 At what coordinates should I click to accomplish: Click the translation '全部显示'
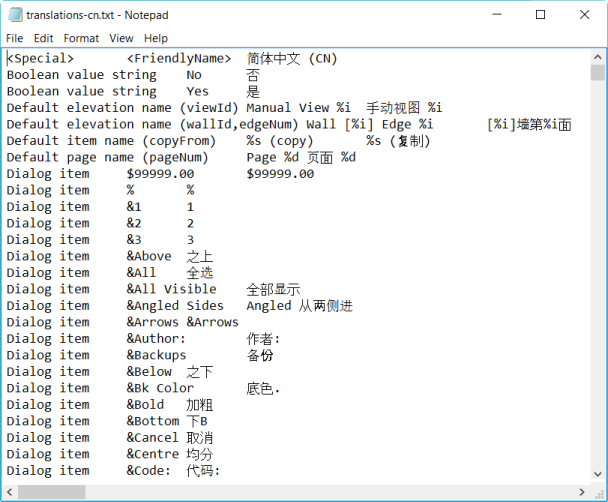[x=273, y=290]
